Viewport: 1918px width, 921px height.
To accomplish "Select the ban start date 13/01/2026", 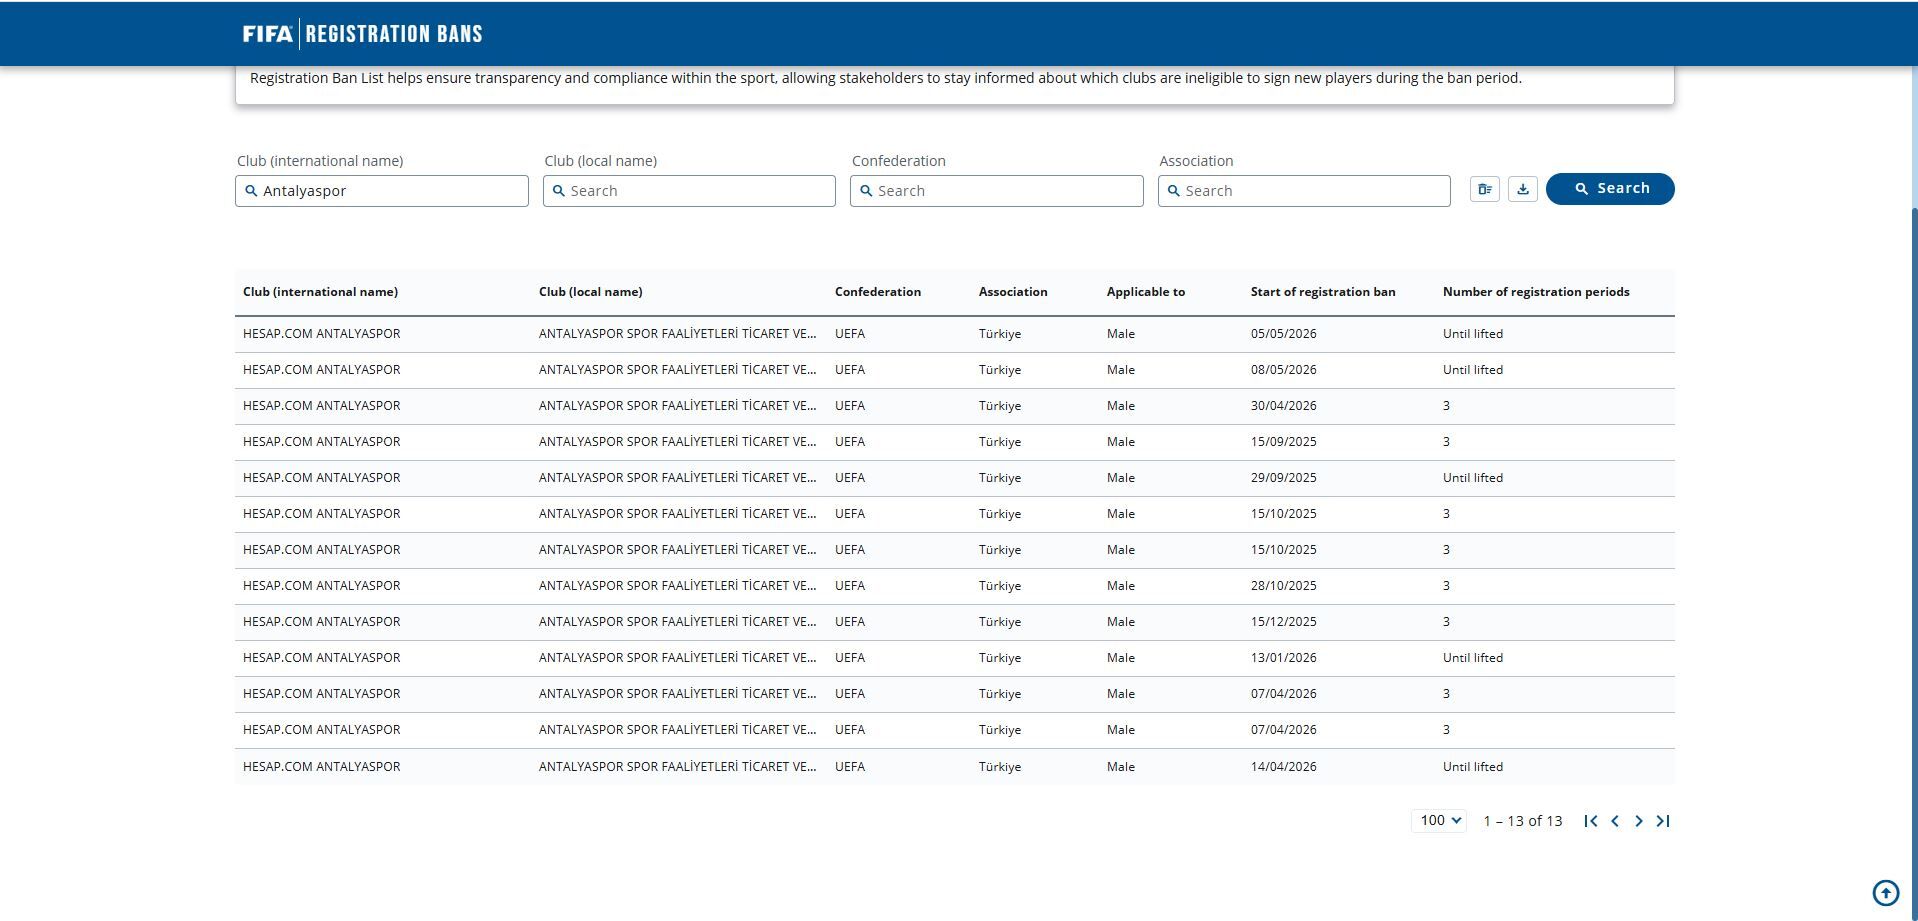I will [x=1284, y=658].
